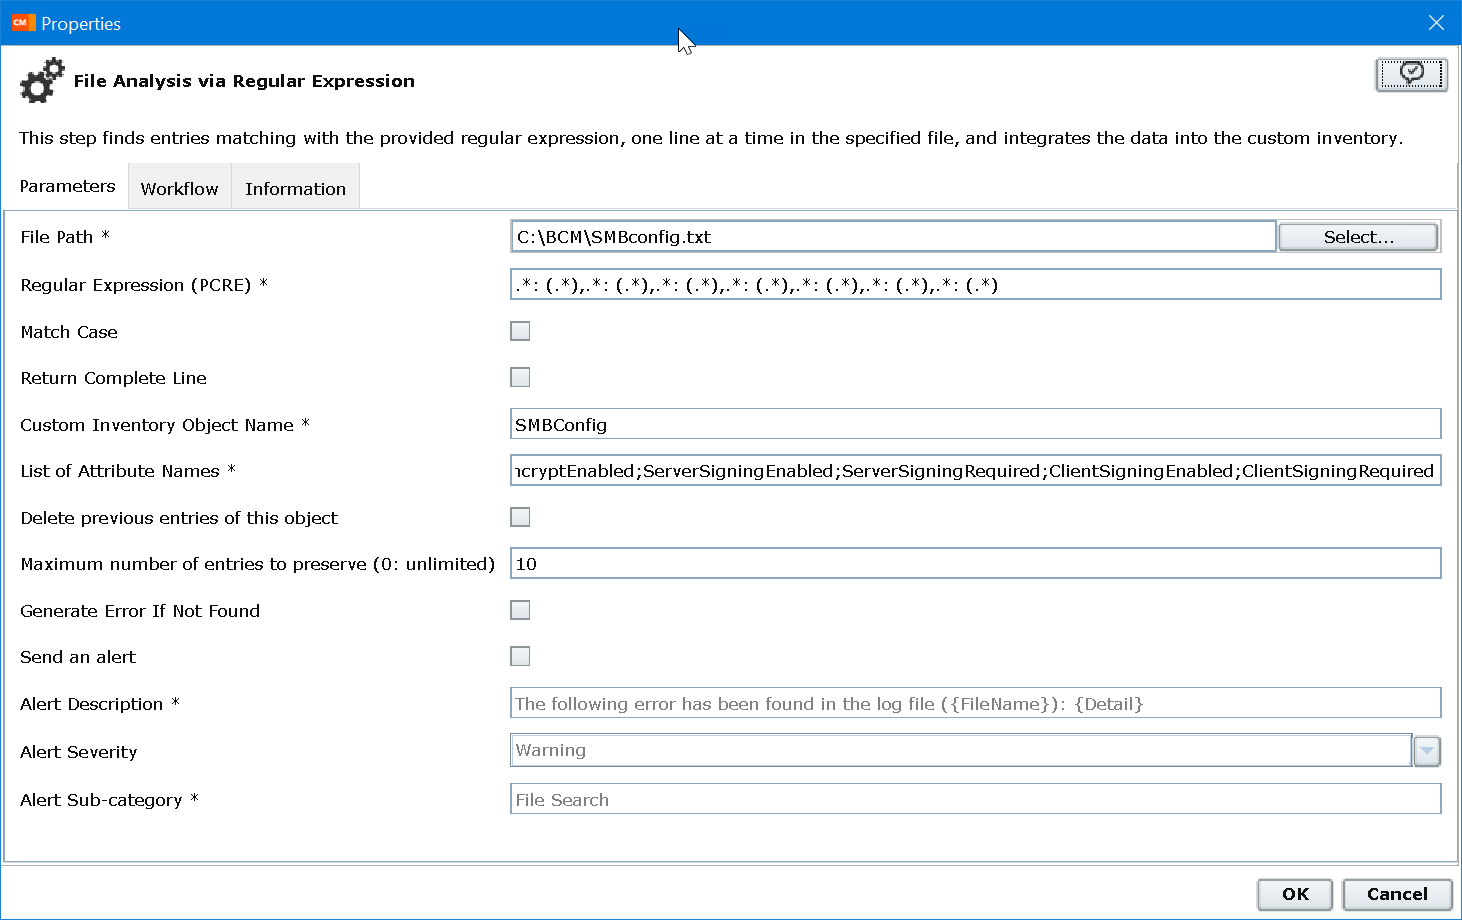Enable Generate Error If Not Found
The width and height of the screenshot is (1462, 920).
tap(520, 610)
